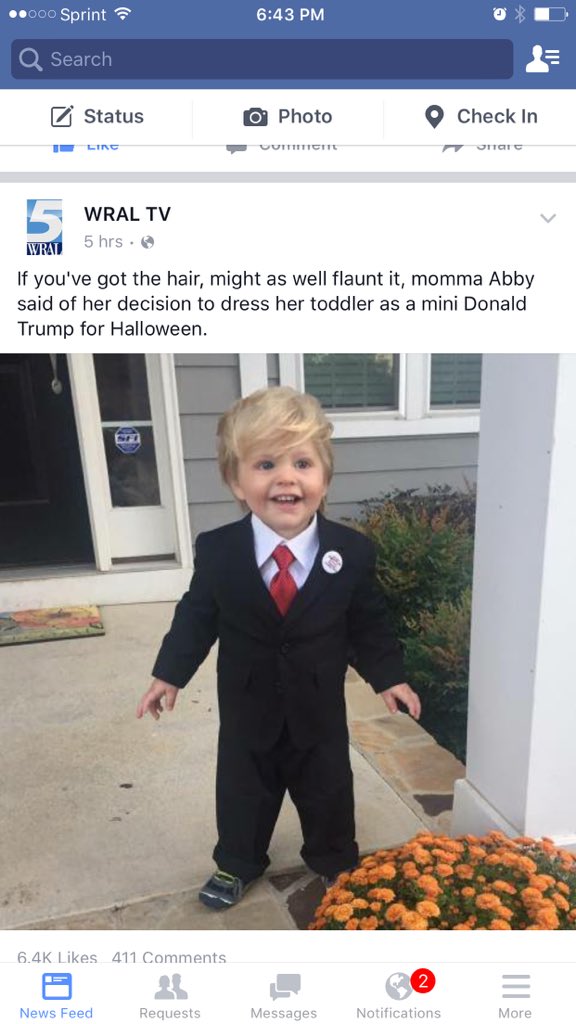Viewport: 576px width, 1024px height.
Task: Open the toddler costume photo
Action: coord(288,641)
